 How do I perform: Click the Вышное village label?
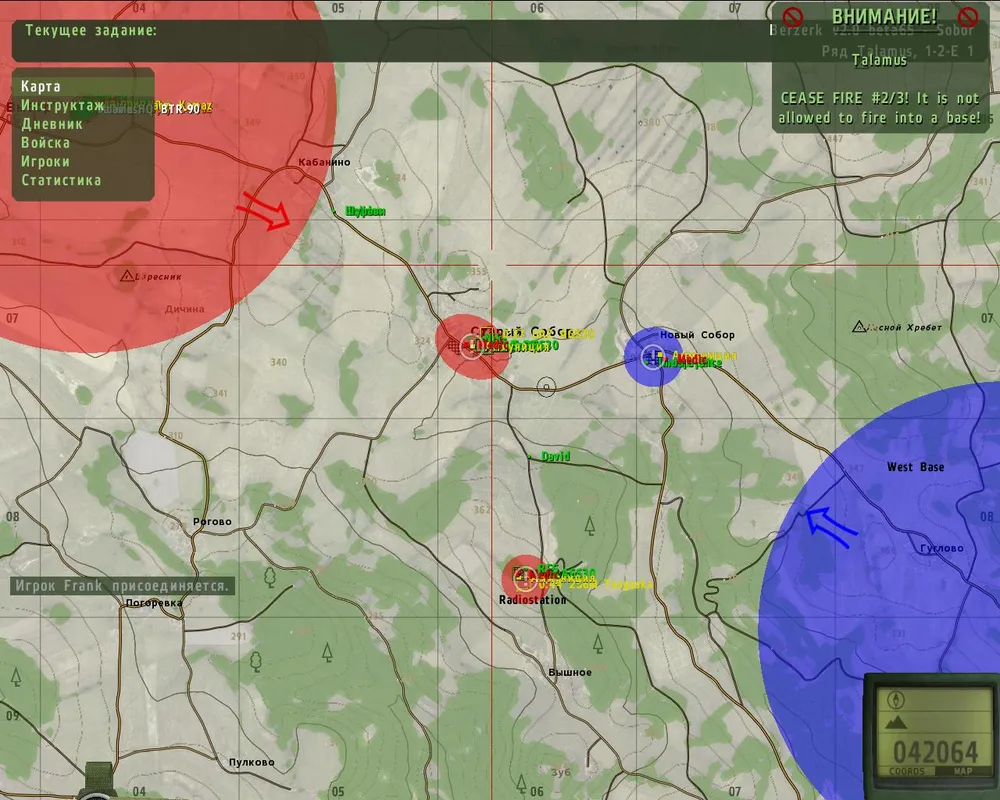[570, 672]
